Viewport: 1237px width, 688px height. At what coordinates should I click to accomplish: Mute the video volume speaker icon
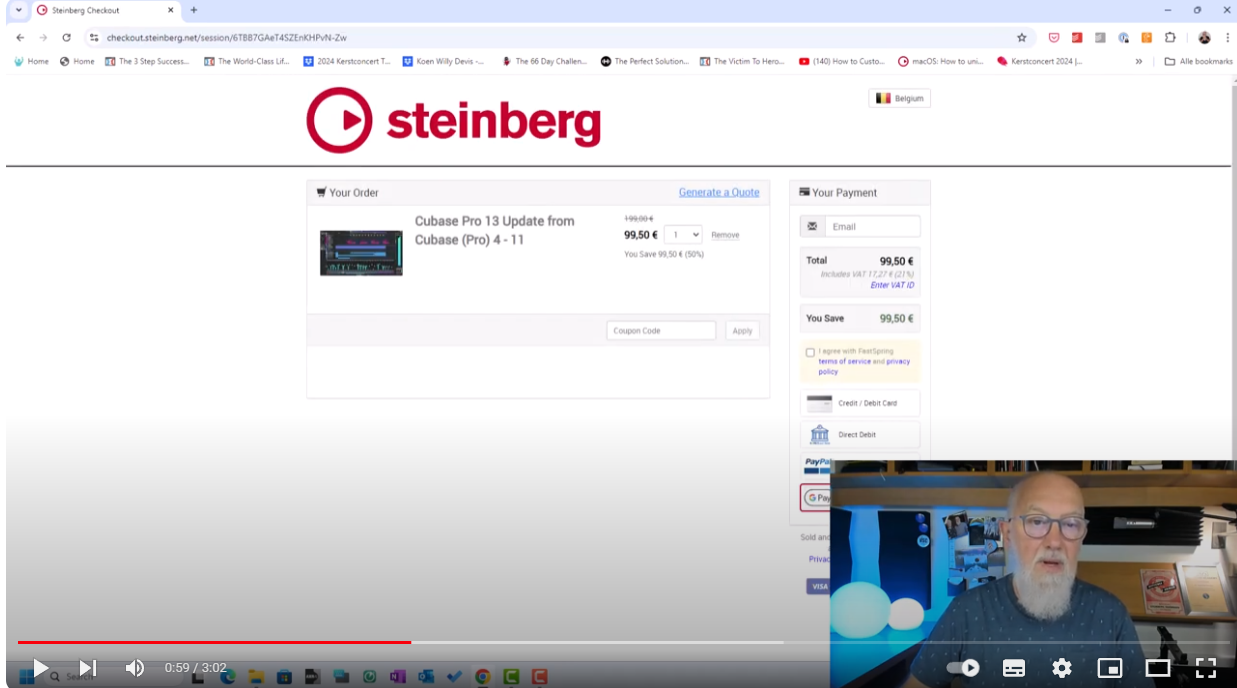(135, 668)
